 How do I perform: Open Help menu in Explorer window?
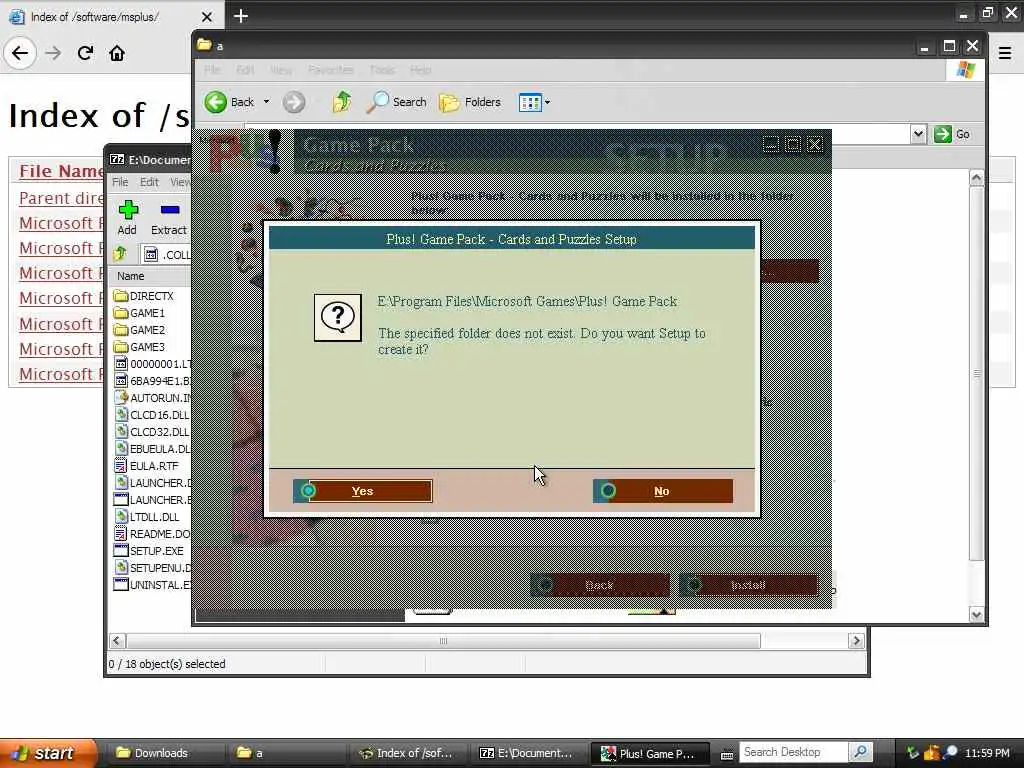pyautogui.click(x=421, y=69)
